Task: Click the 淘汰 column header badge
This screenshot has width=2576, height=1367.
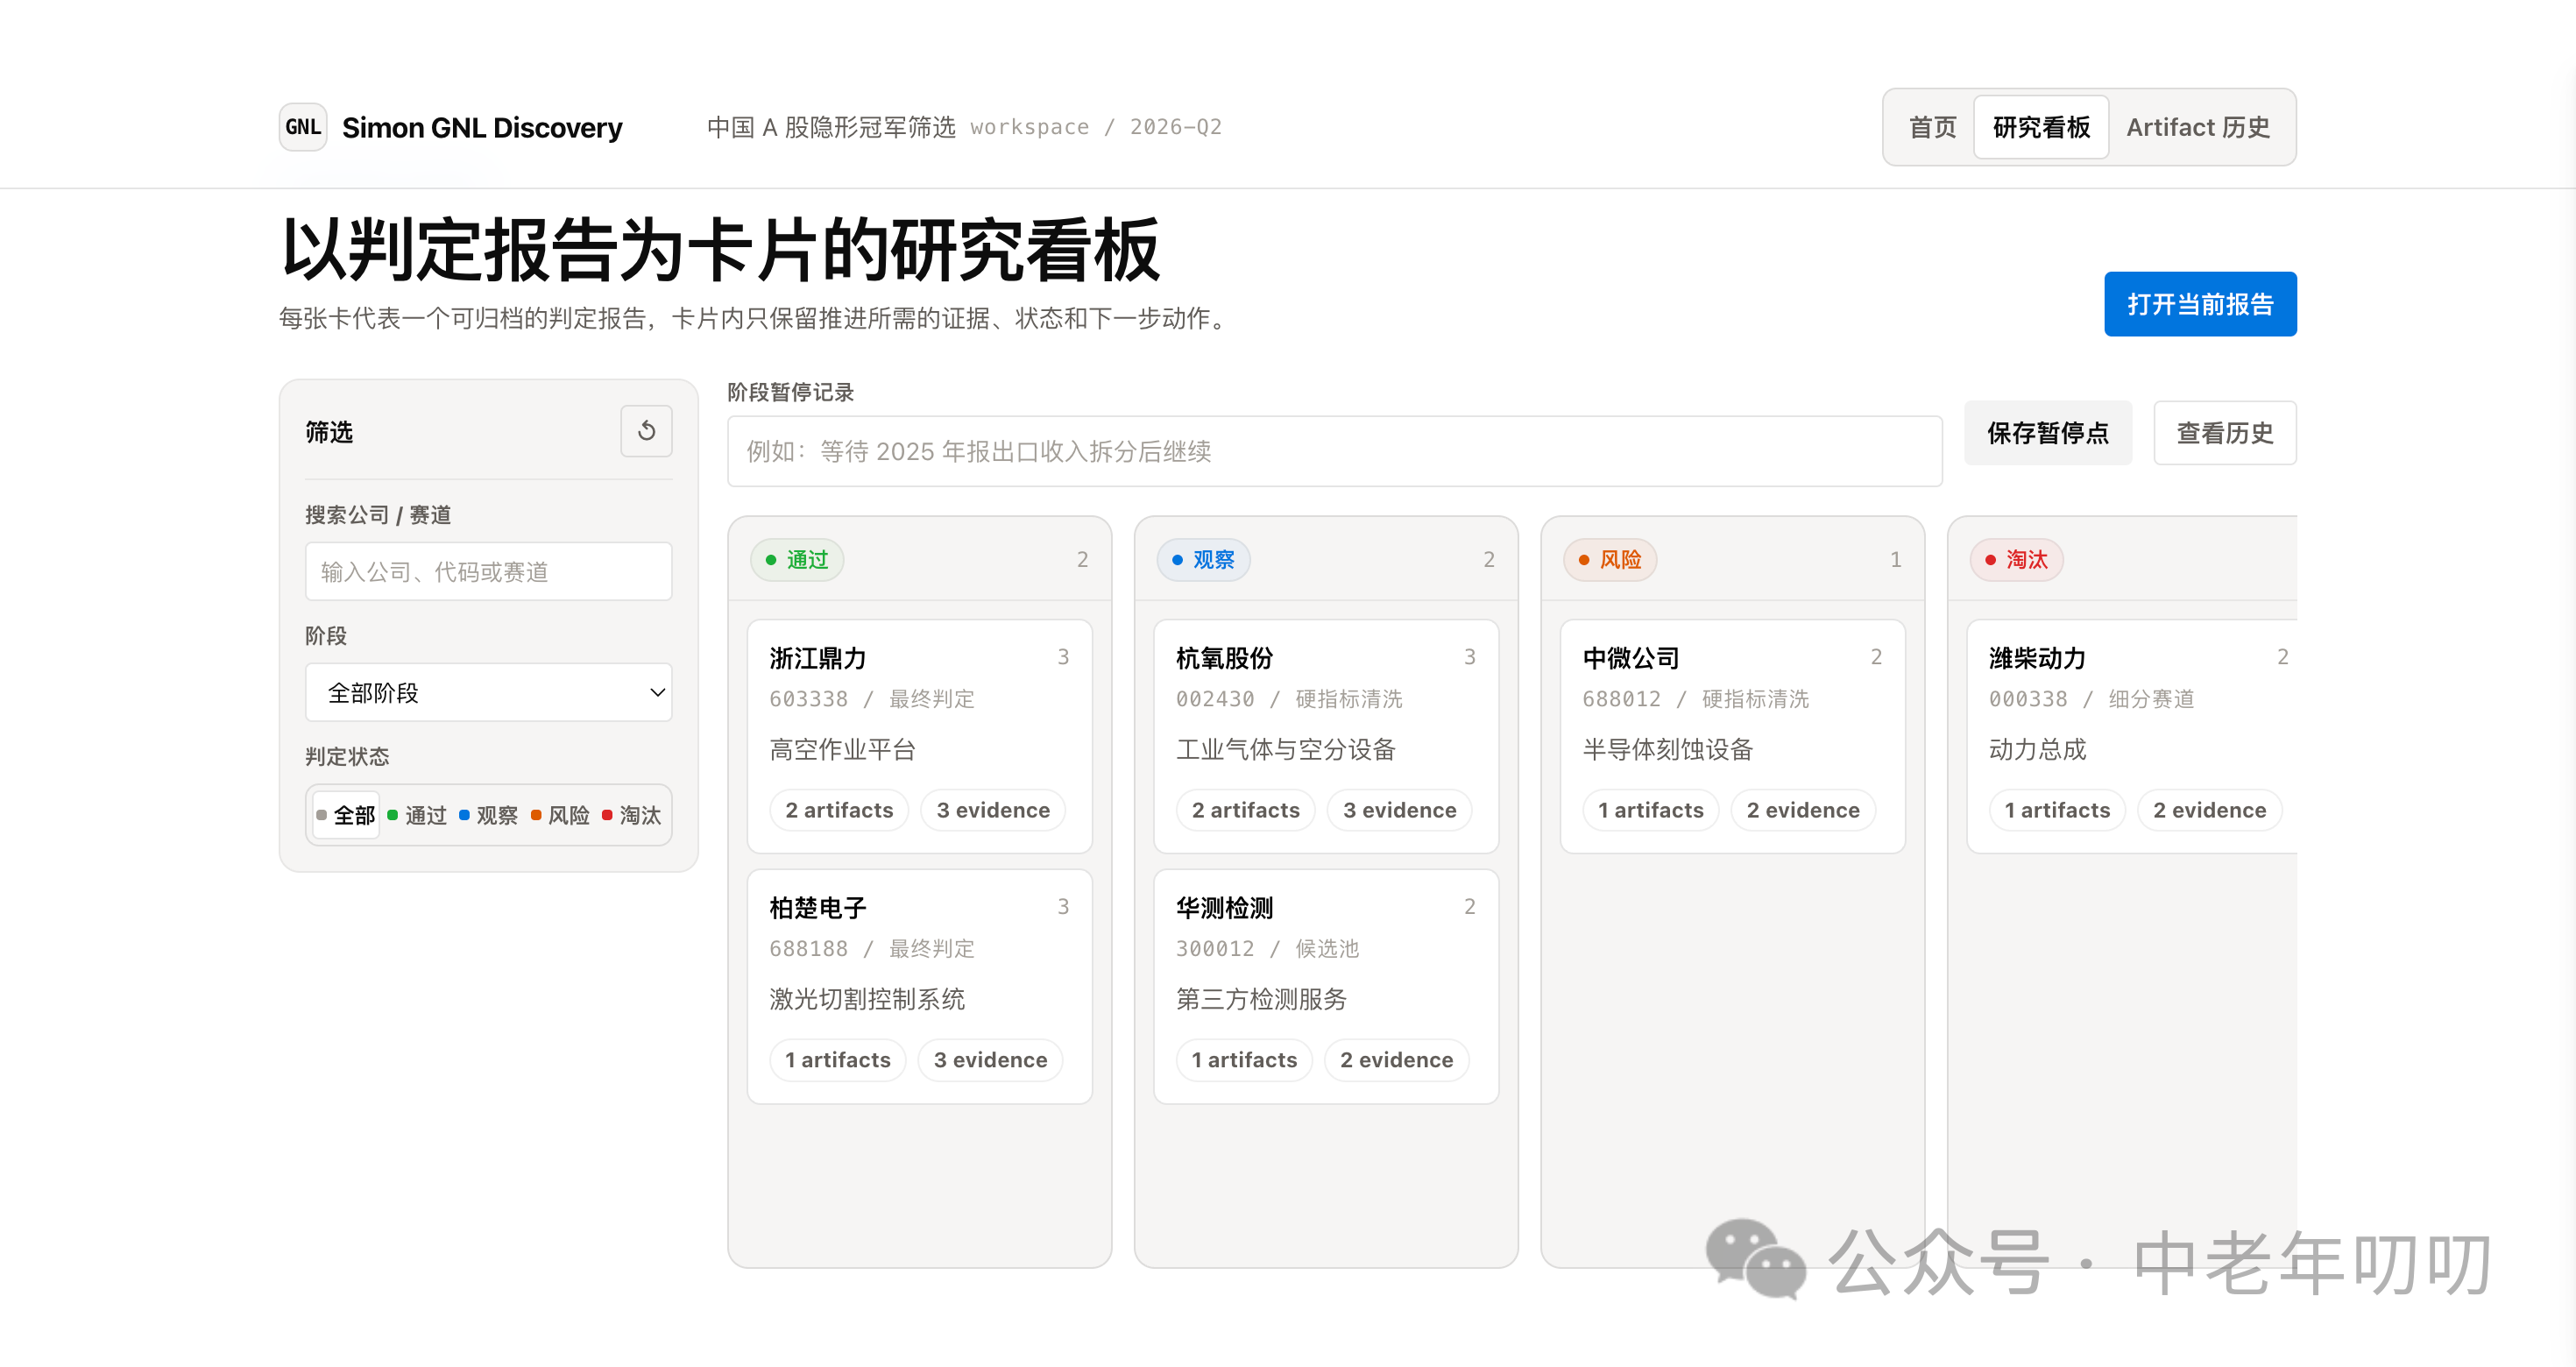Action: 2016,559
